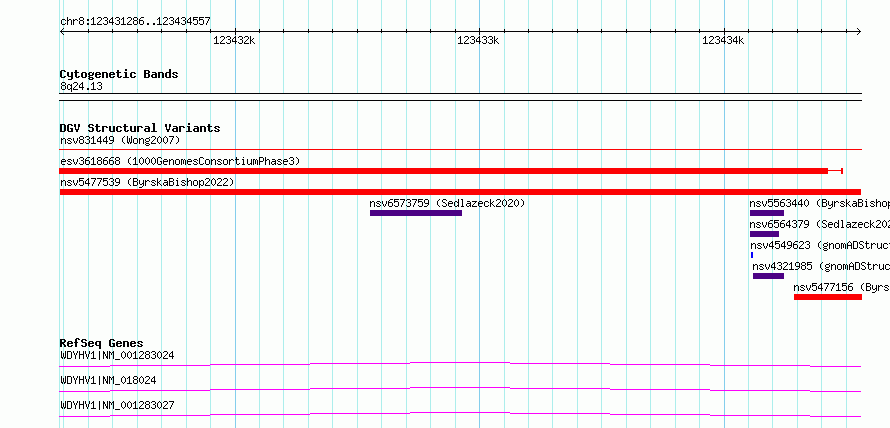Open nsv6573759 (Sedlazeck2020) variant label
Viewport: 890px width, 428px height.
(x=447, y=203)
